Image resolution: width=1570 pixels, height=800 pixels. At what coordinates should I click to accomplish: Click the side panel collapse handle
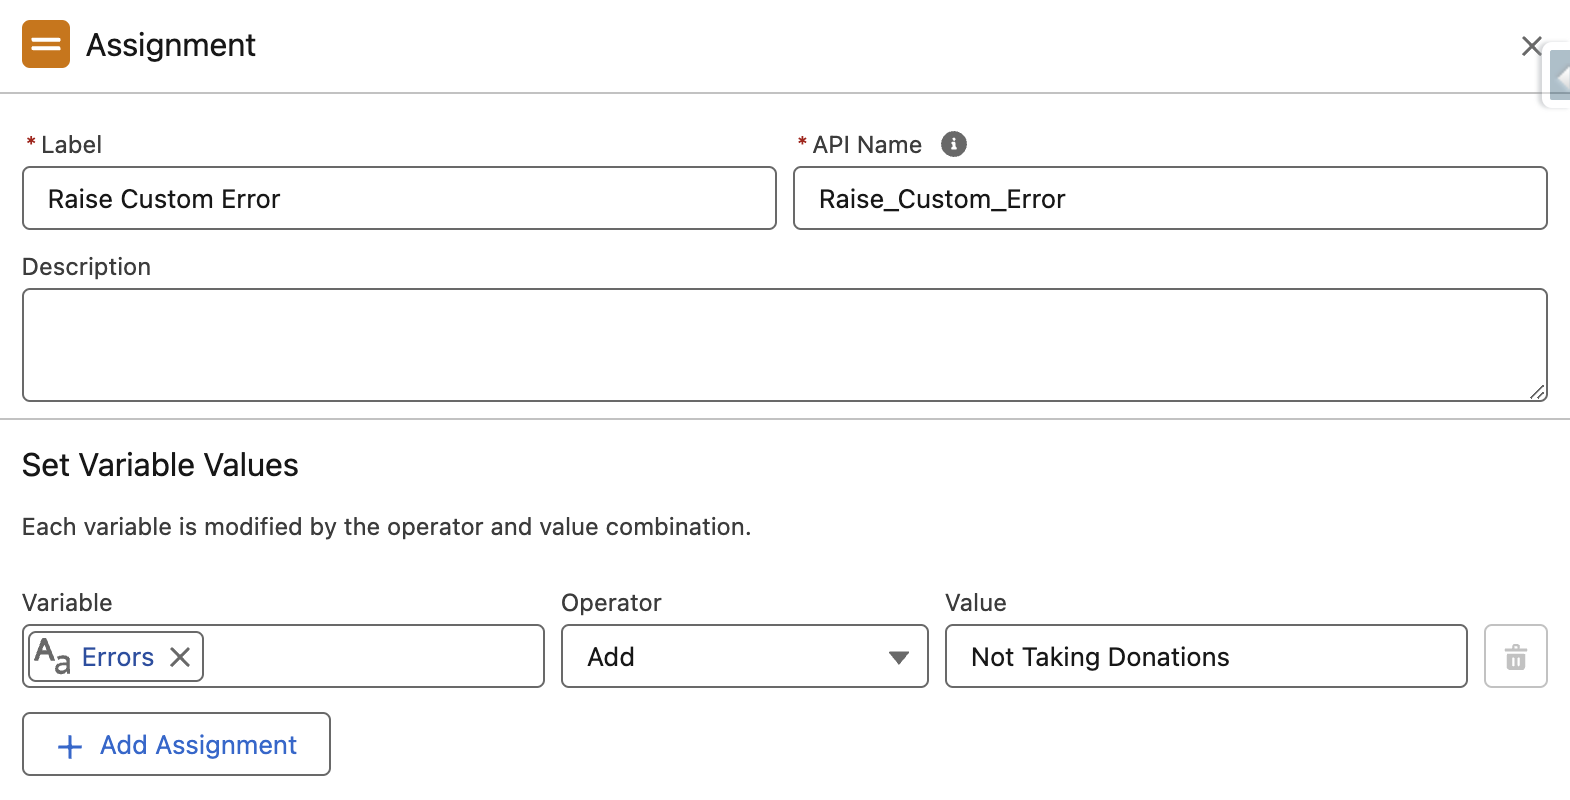(x=1559, y=77)
